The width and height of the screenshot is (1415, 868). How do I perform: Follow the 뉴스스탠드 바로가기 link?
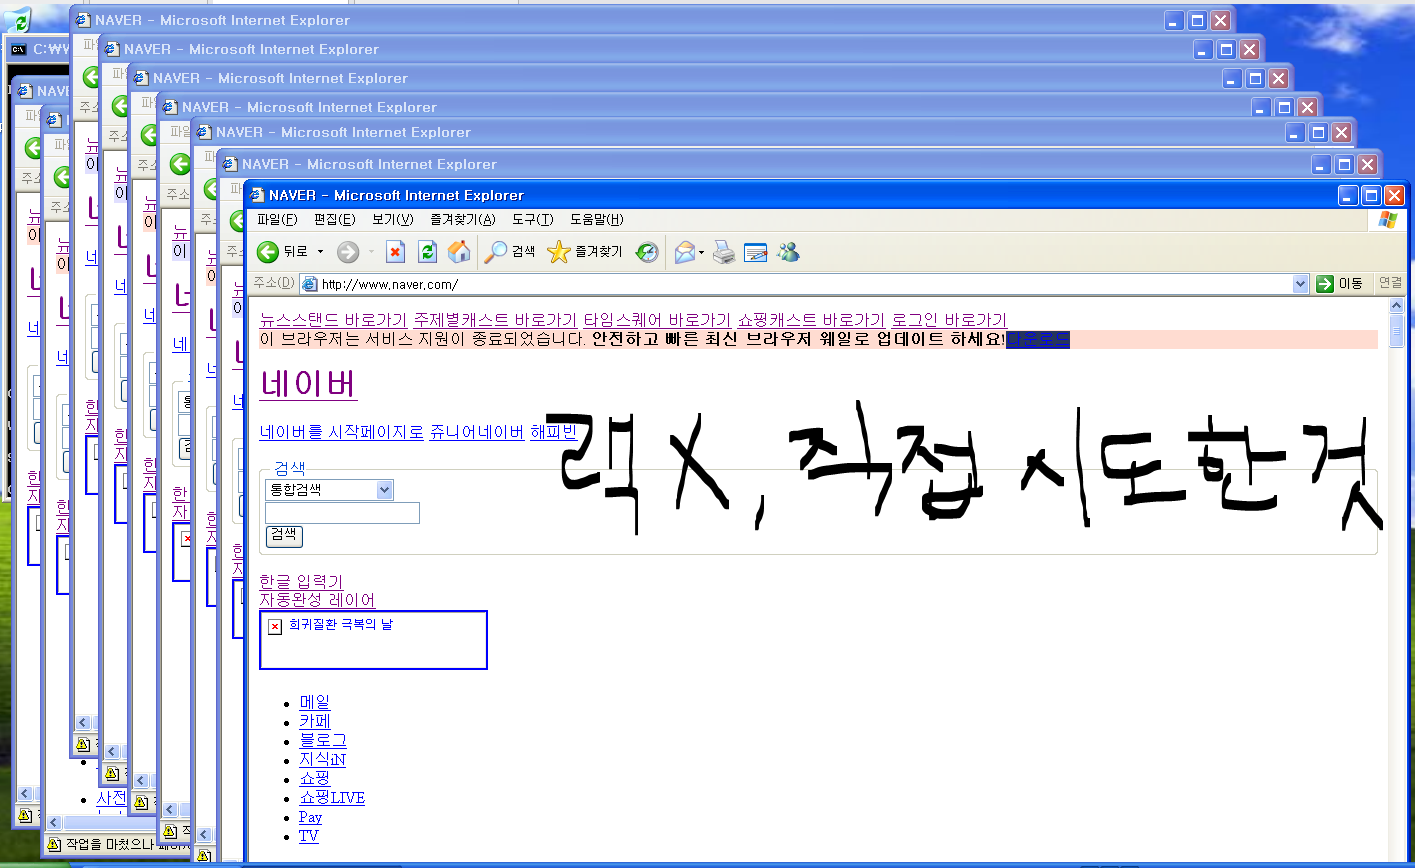pyautogui.click(x=333, y=320)
